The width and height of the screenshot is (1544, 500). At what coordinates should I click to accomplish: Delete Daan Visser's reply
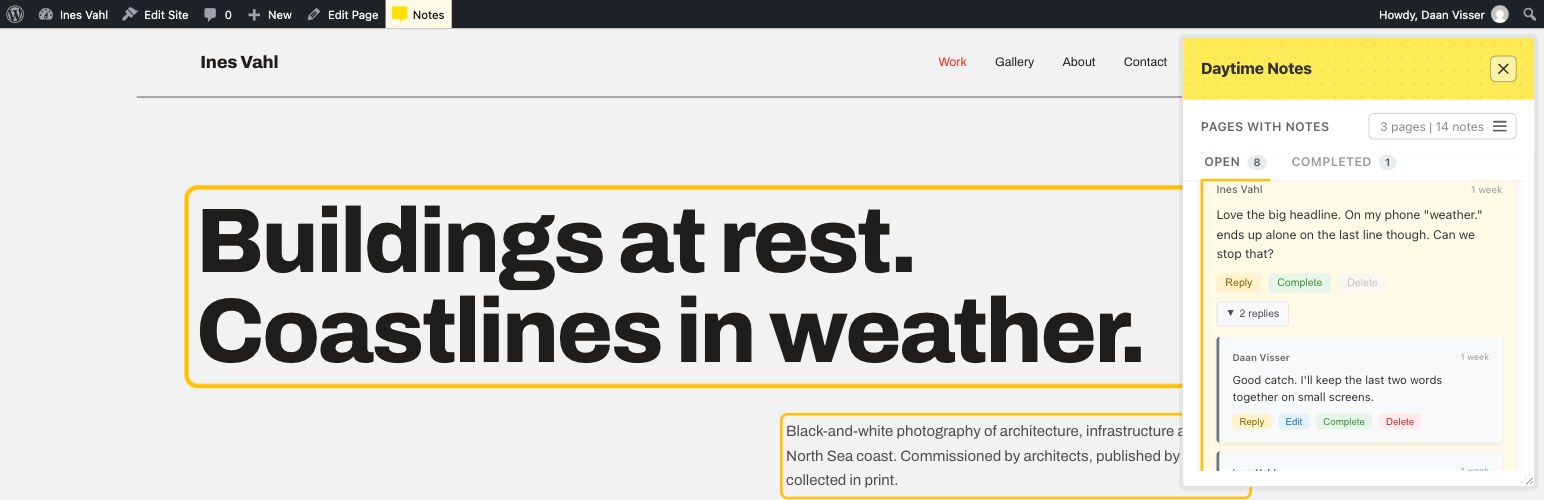pyautogui.click(x=1400, y=422)
